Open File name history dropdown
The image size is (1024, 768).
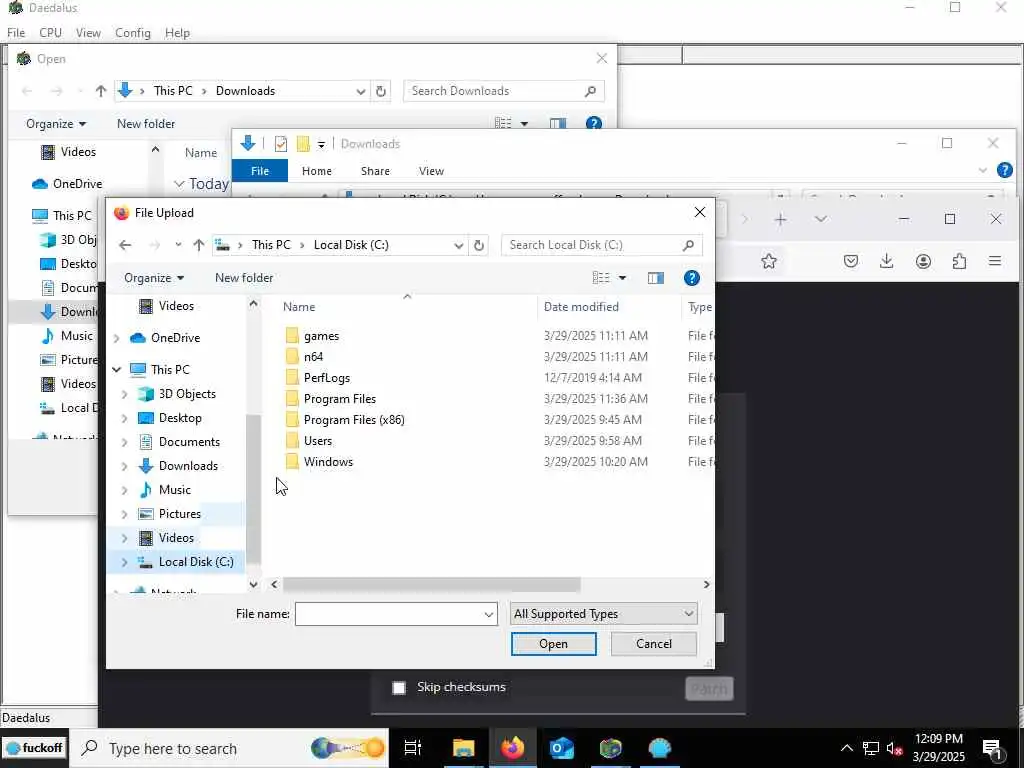488,615
